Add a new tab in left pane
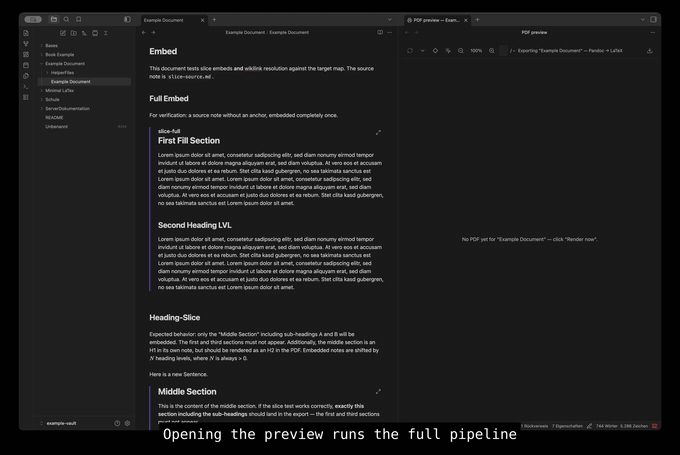 pyautogui.click(x=214, y=20)
